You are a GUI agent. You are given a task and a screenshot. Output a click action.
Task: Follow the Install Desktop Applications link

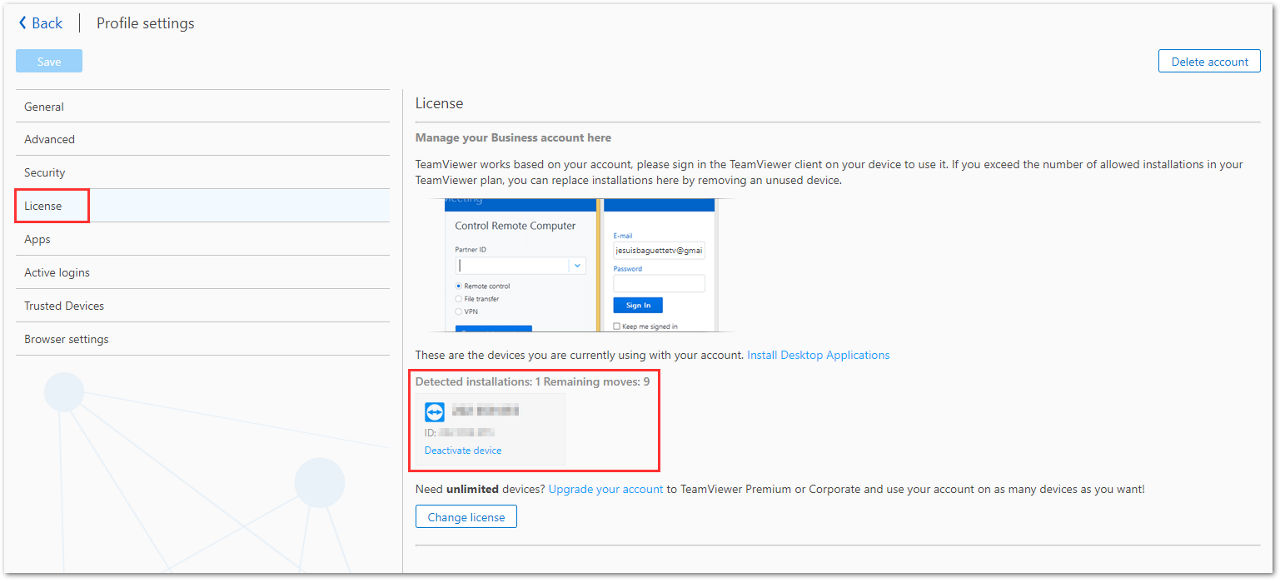818,355
